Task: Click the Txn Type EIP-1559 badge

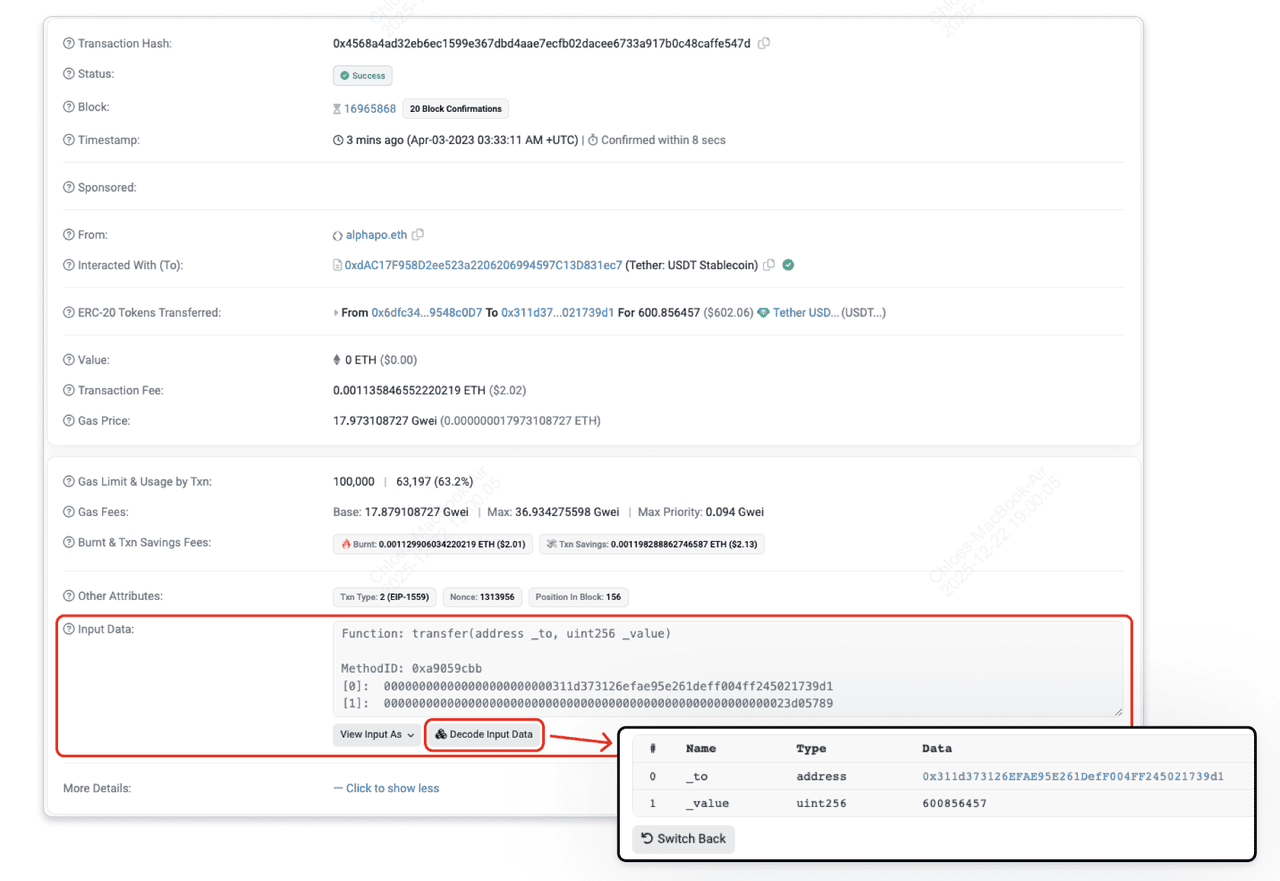Action: tap(385, 597)
